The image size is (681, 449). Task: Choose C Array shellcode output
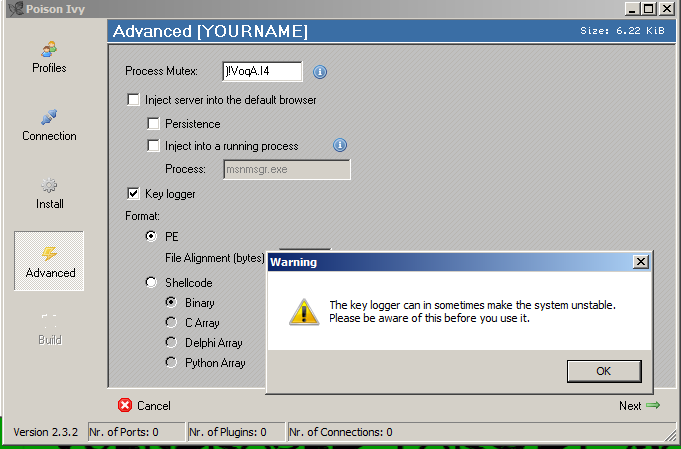tap(171, 322)
